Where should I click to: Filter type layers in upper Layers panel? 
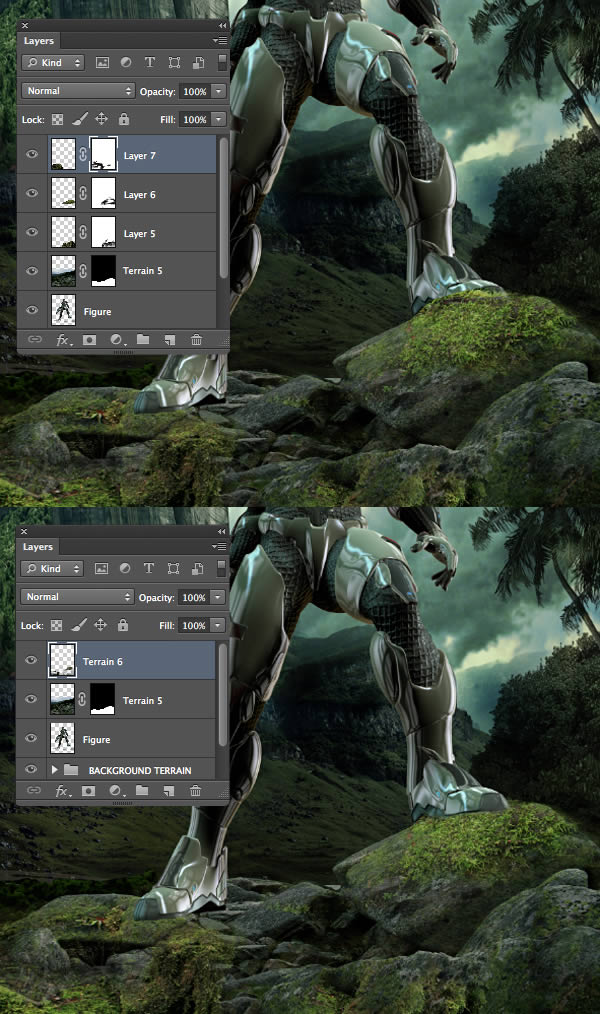149,63
